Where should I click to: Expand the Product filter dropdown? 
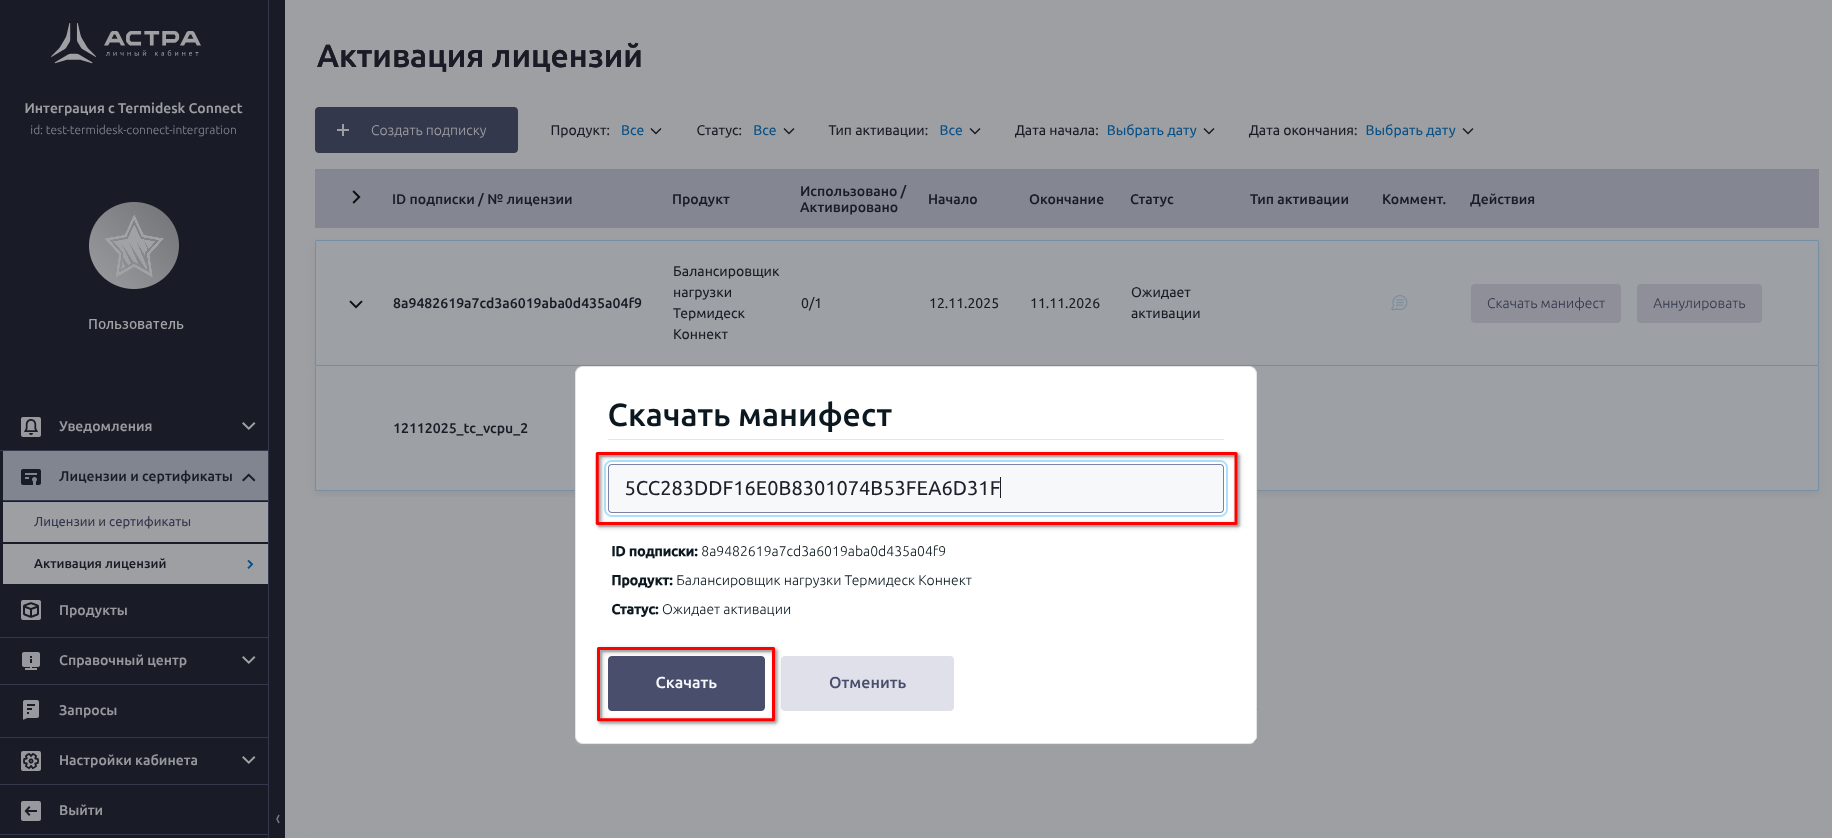(x=641, y=131)
